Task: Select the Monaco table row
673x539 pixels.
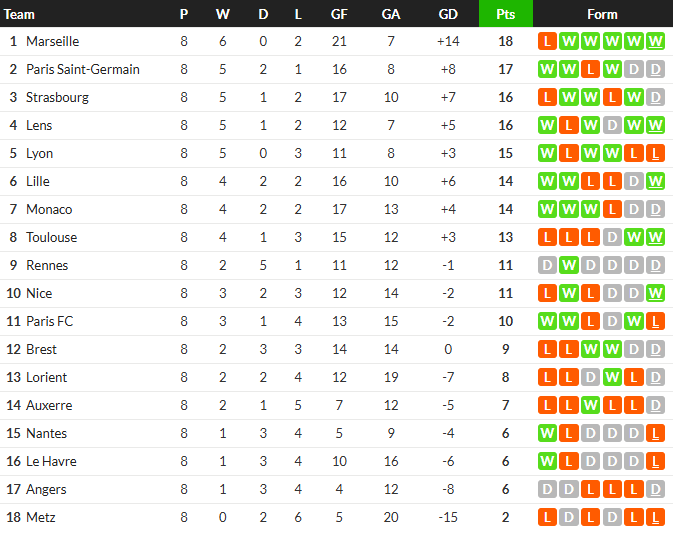Action: (x=336, y=209)
